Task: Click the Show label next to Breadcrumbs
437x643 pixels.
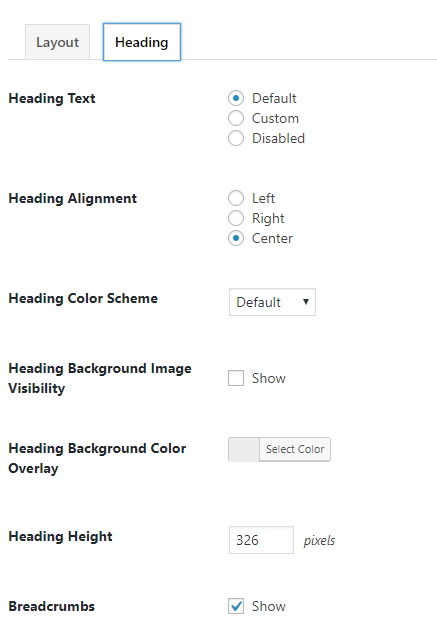Action: tap(269, 606)
